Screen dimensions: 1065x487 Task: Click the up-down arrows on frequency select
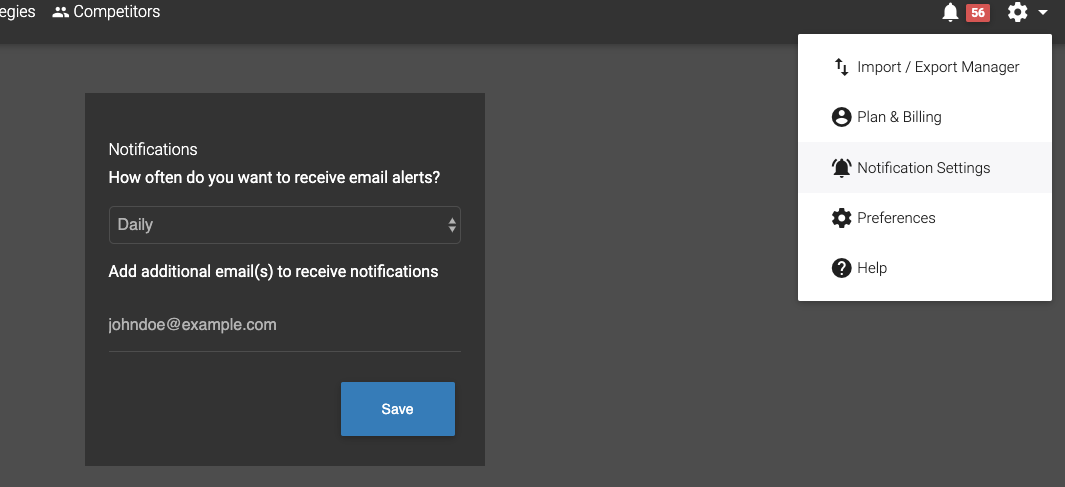[452, 225]
